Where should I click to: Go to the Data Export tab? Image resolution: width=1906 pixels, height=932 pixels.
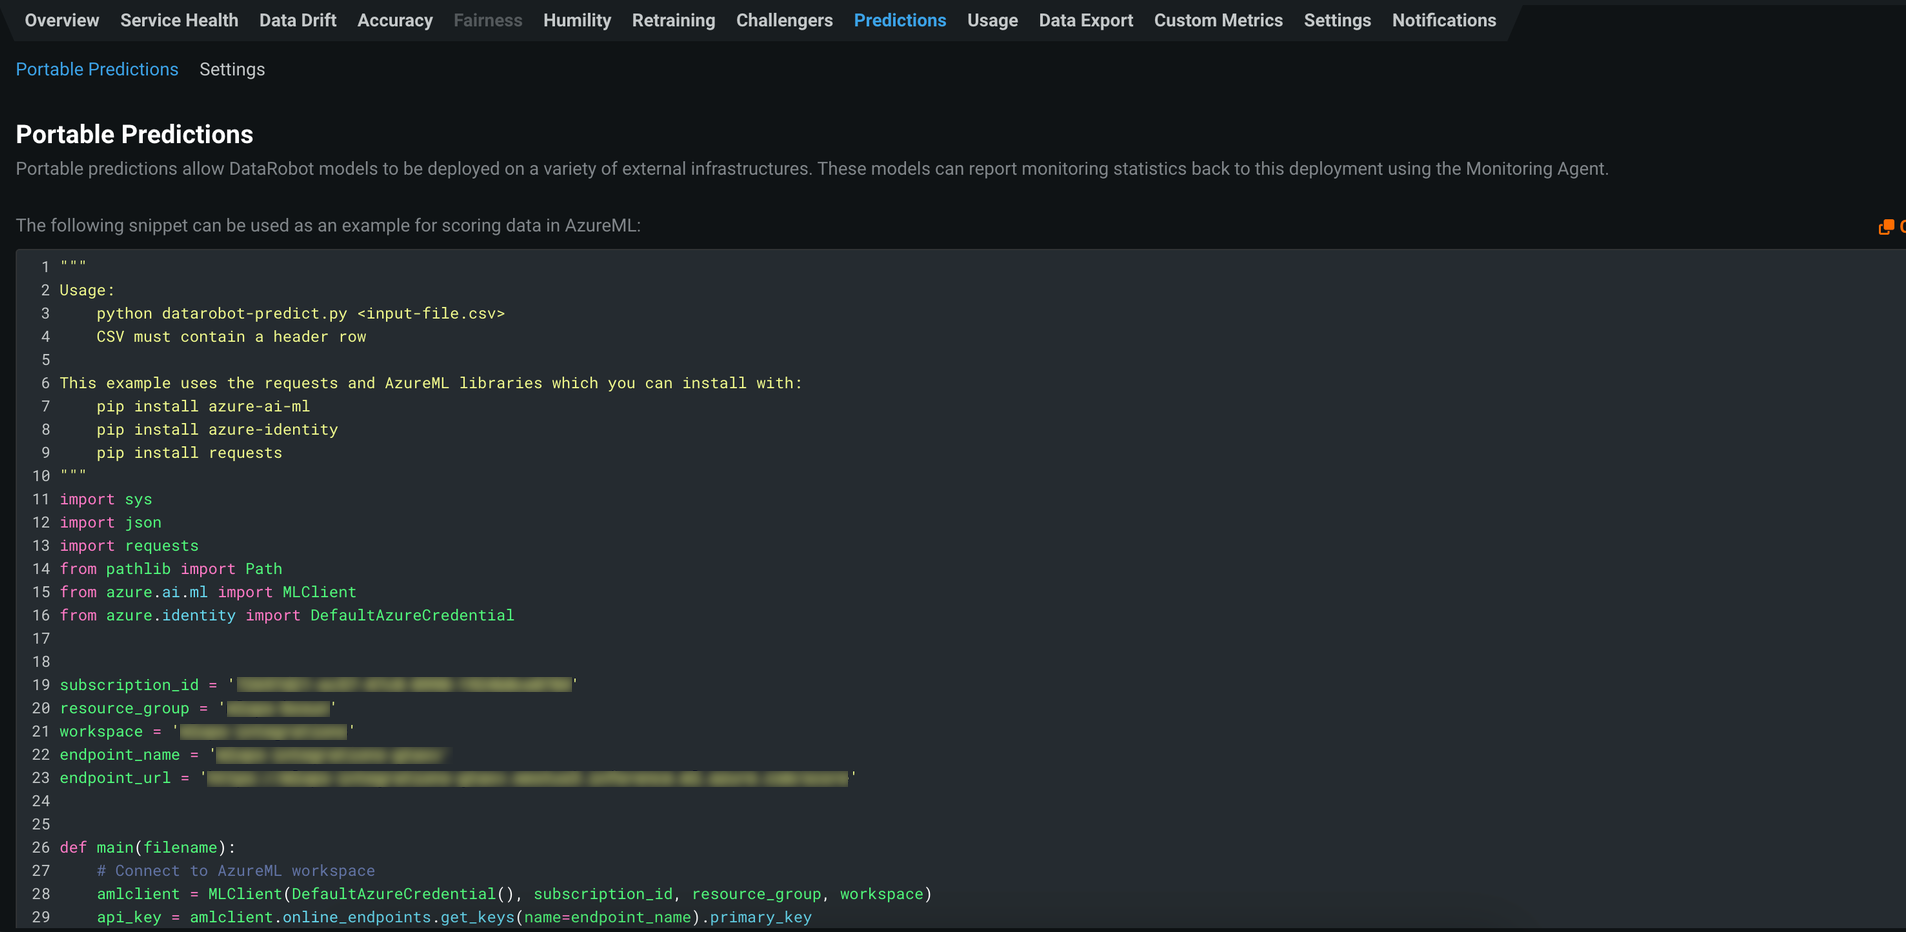1085,20
